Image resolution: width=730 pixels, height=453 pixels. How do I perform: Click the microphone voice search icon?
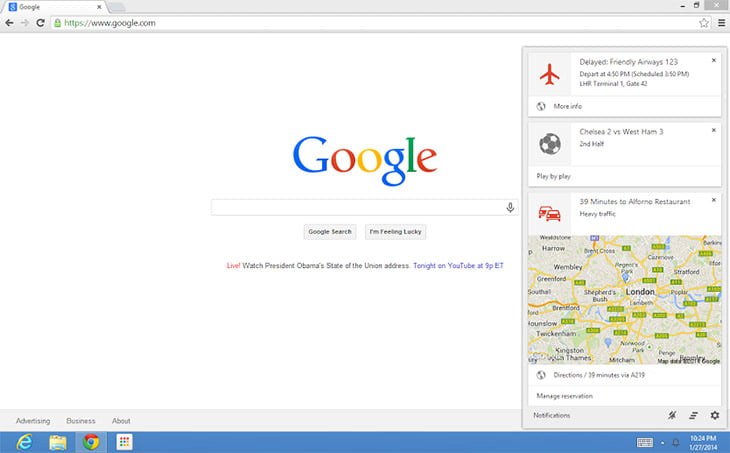[510, 208]
